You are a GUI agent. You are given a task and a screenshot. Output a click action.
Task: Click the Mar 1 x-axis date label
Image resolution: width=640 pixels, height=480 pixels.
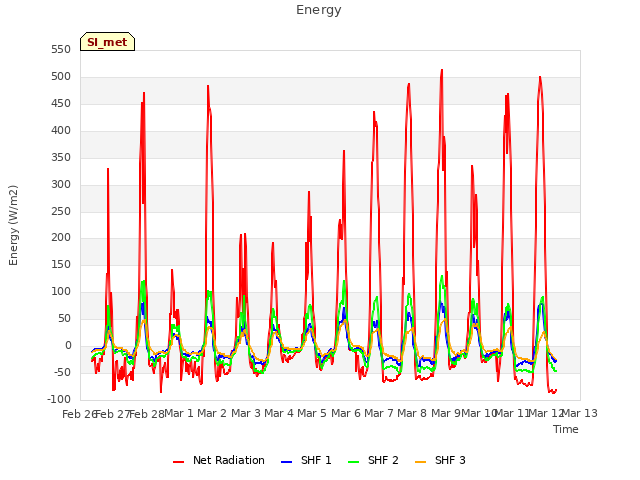[x=178, y=413]
